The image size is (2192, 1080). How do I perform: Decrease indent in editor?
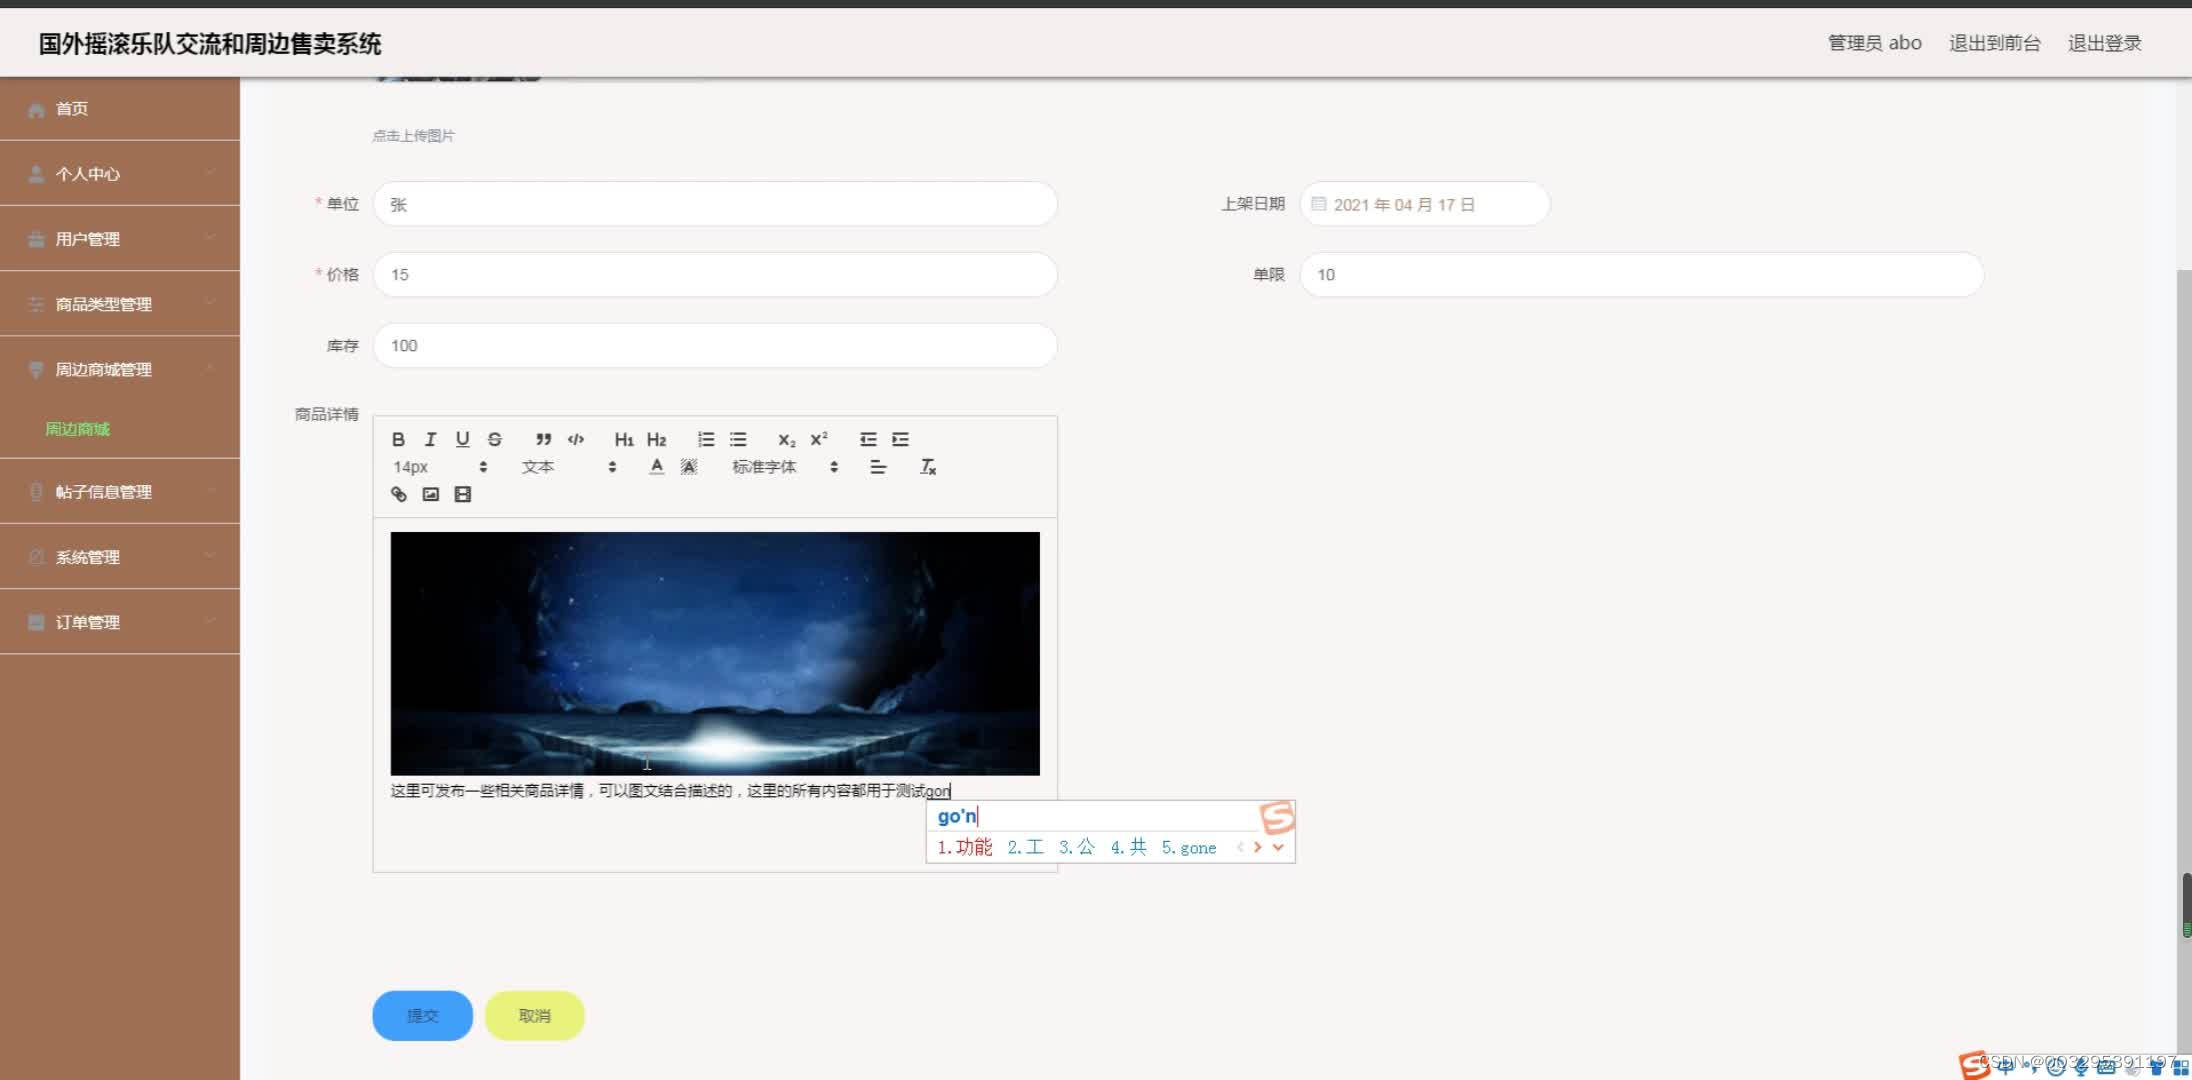868,439
